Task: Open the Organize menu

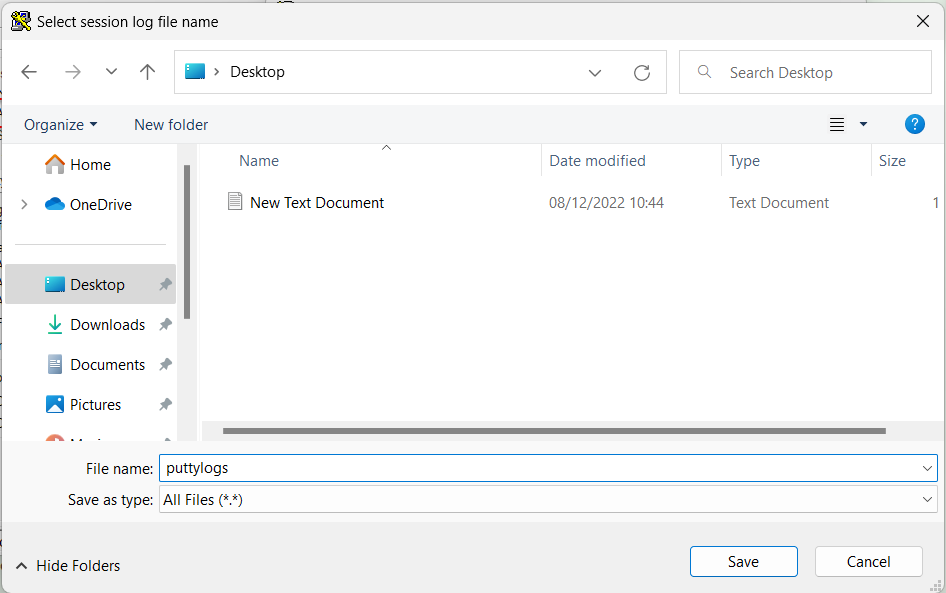Action: 61,125
